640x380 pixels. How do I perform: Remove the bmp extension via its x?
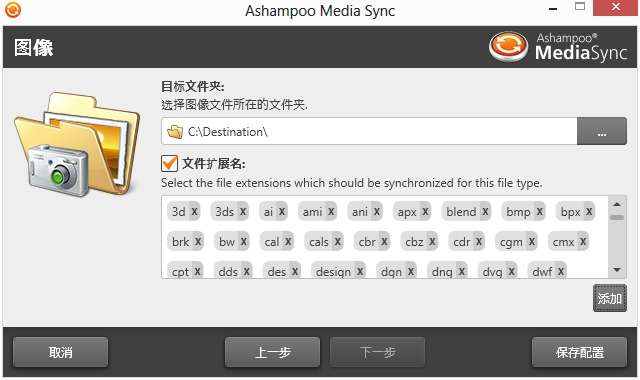point(540,211)
